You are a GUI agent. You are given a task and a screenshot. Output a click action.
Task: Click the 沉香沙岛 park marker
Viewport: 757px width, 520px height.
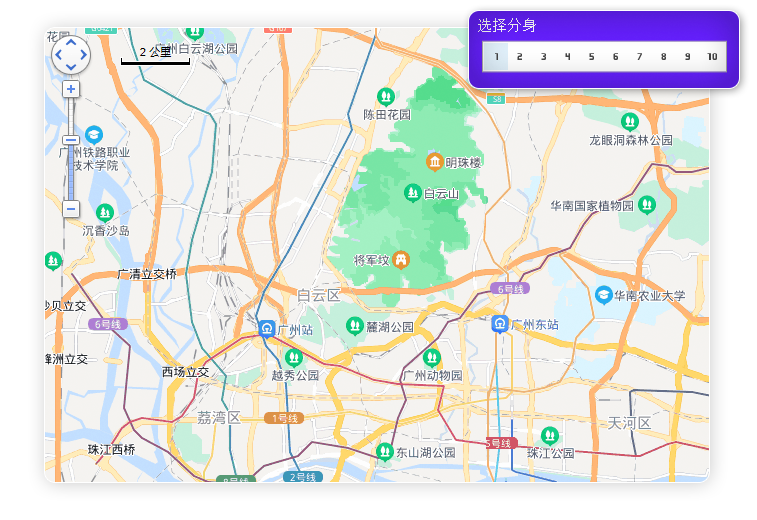pyautogui.click(x=105, y=212)
